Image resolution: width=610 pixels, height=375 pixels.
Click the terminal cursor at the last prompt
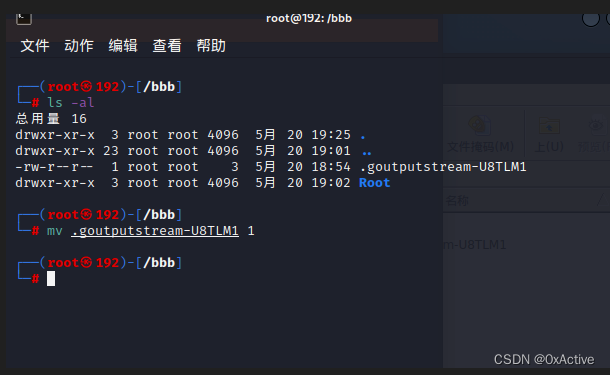[x=51, y=279]
